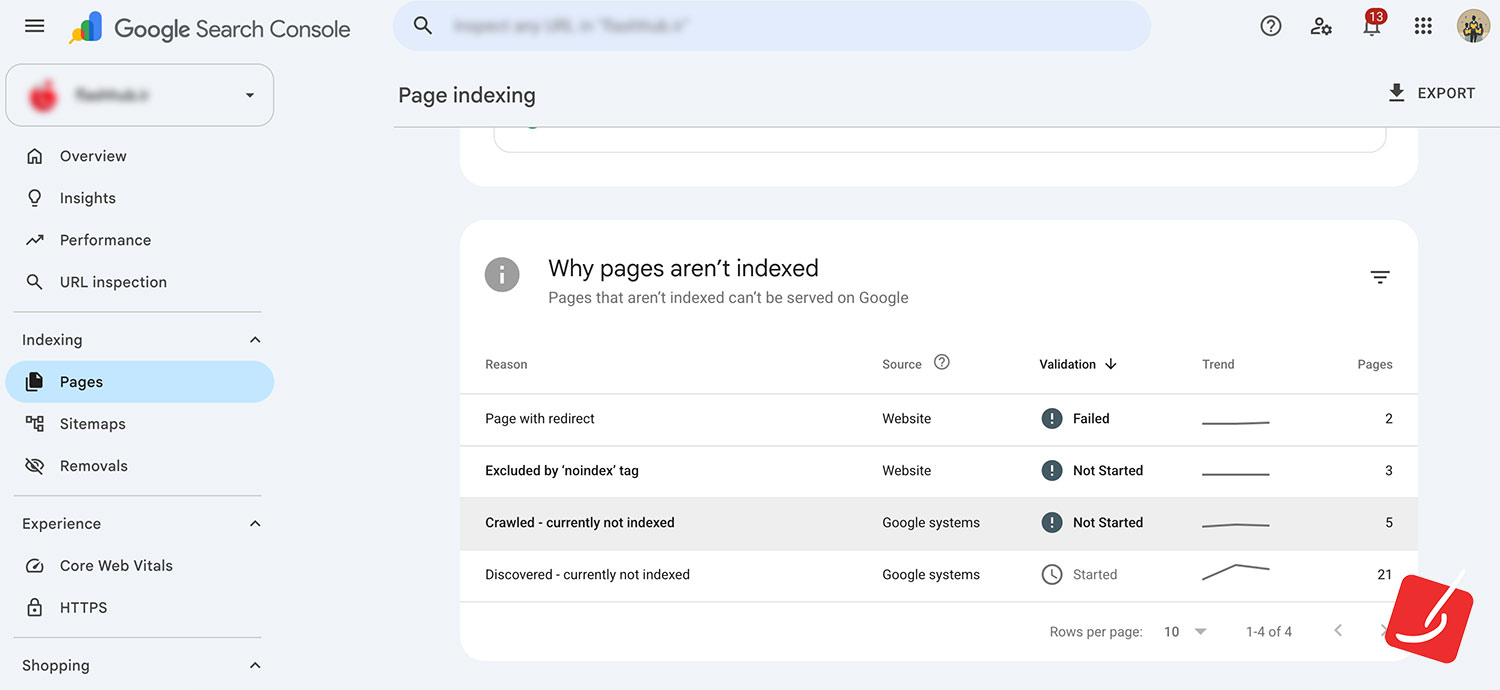Image resolution: width=1500 pixels, height=690 pixels.
Task: Open the Help question mark icon
Action: tap(1271, 26)
